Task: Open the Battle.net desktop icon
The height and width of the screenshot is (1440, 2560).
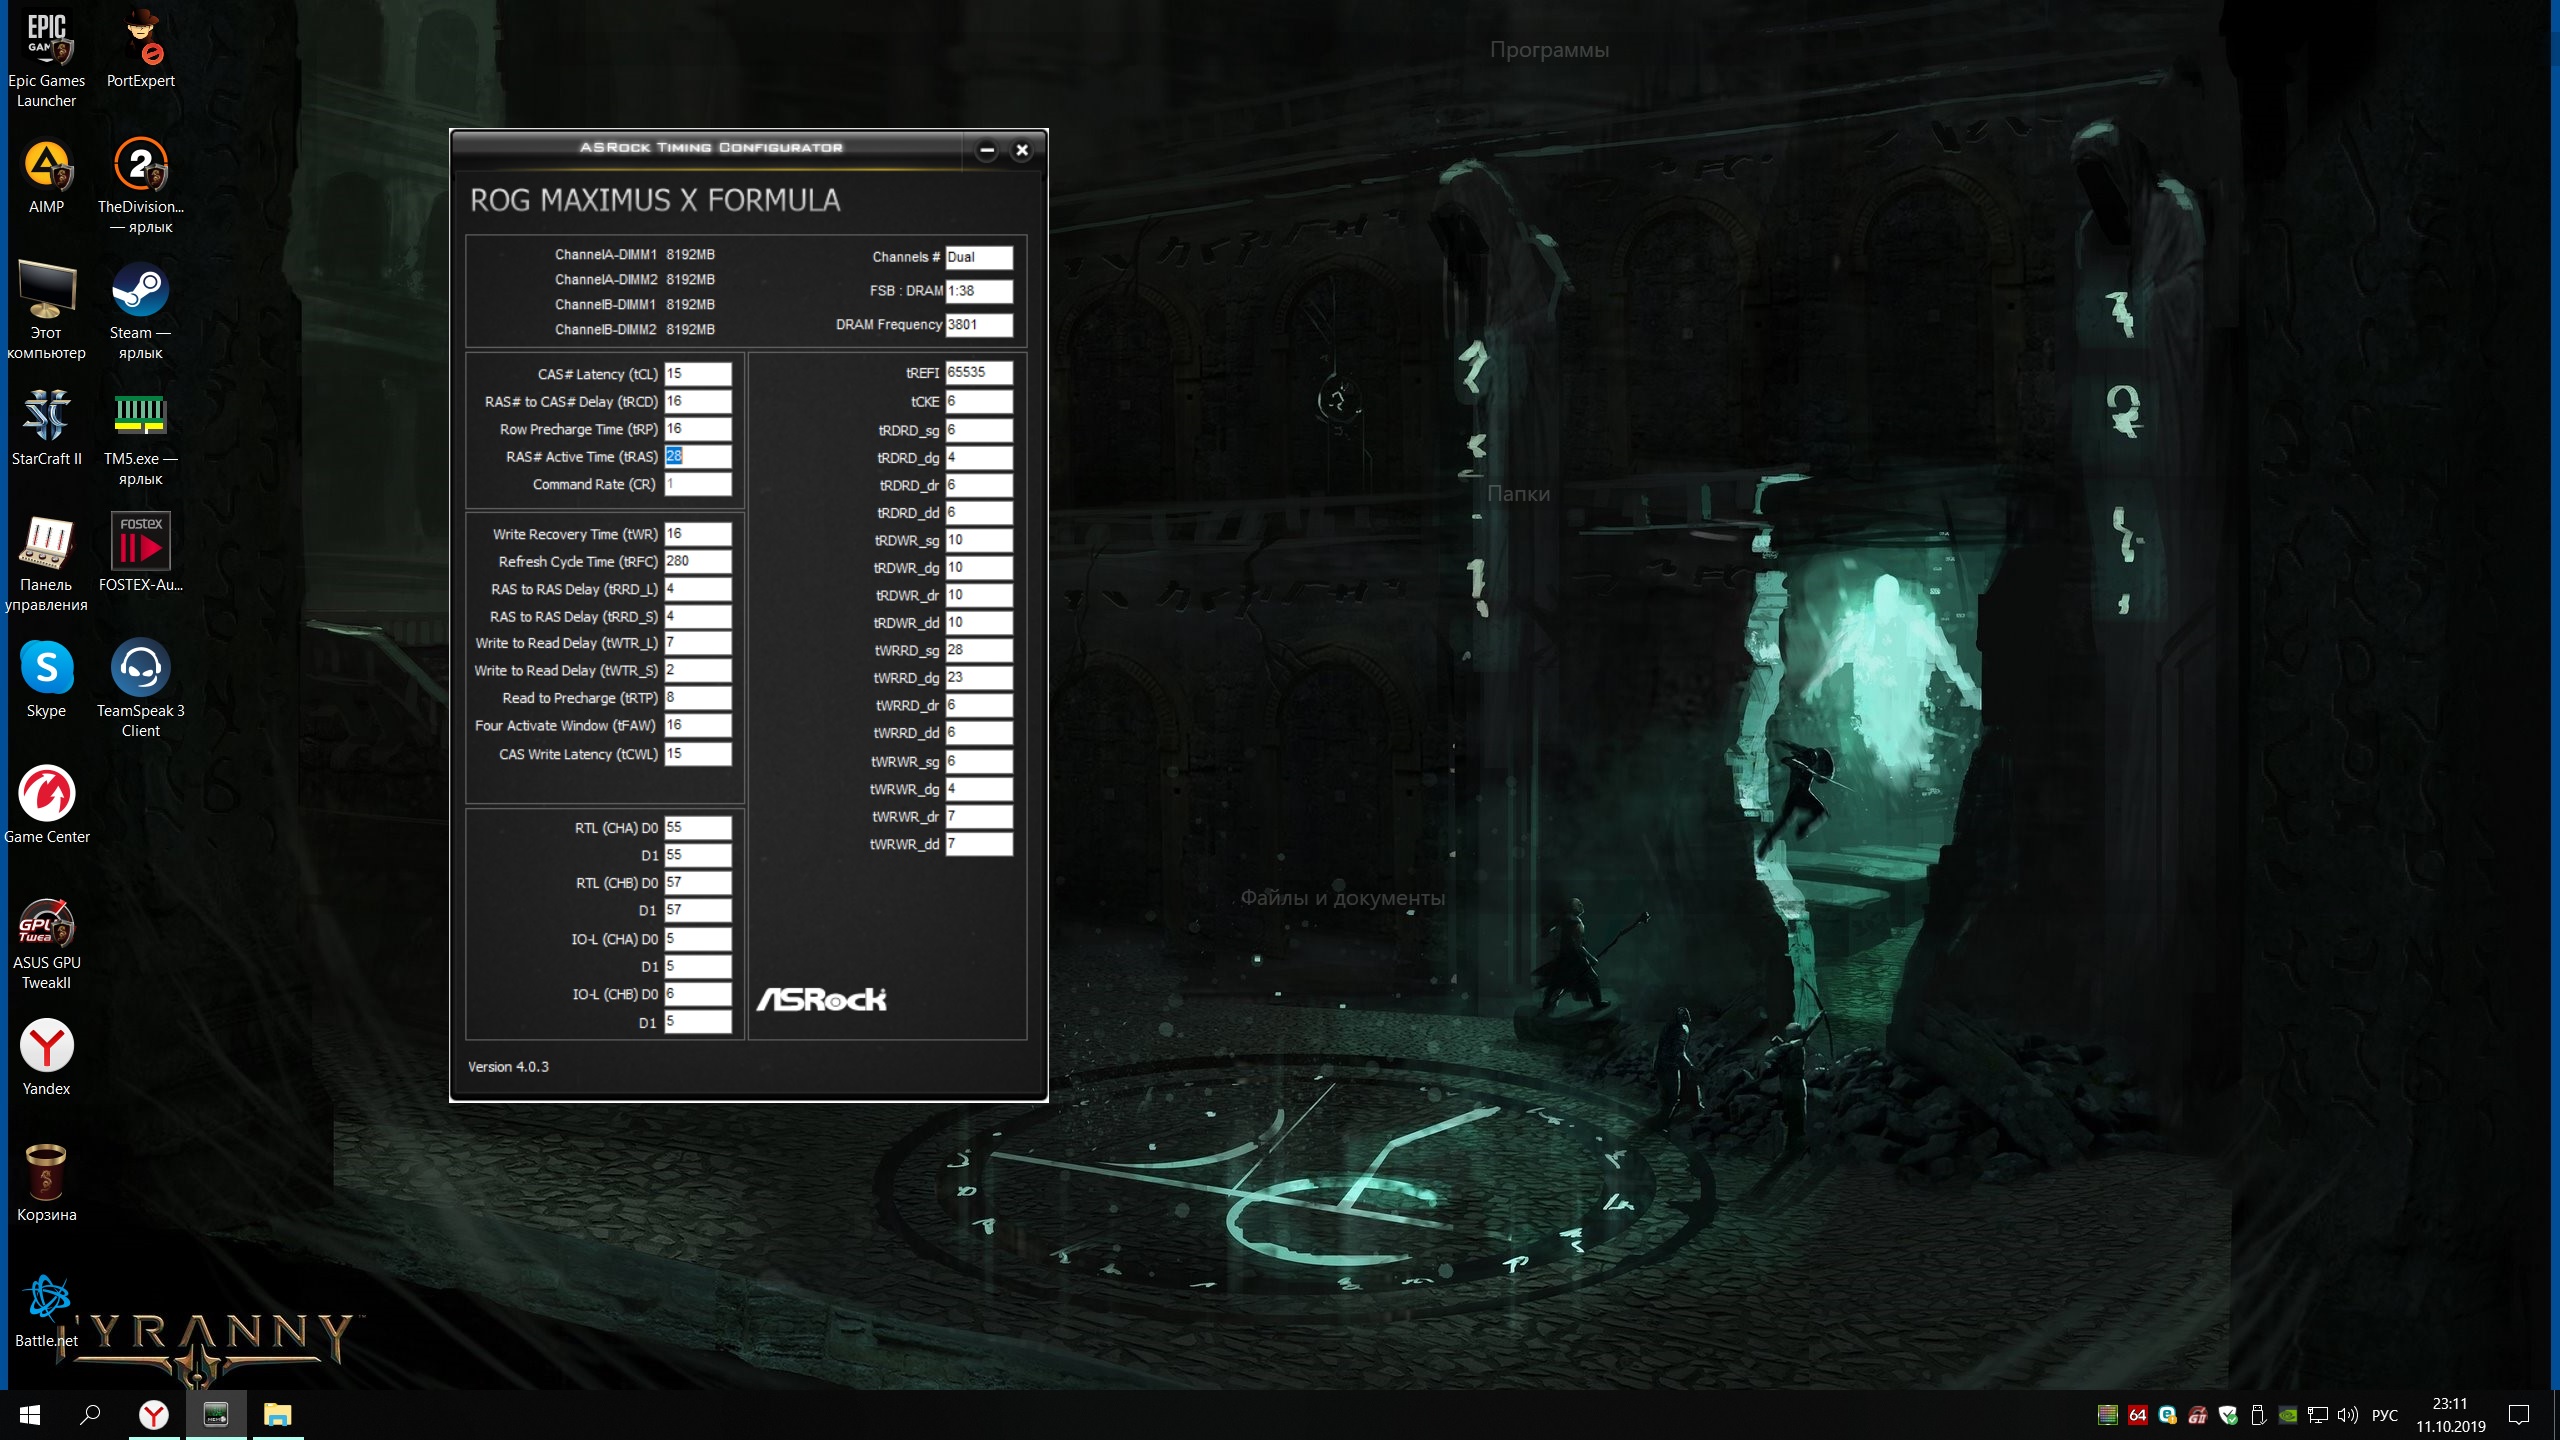Action: click(46, 1298)
